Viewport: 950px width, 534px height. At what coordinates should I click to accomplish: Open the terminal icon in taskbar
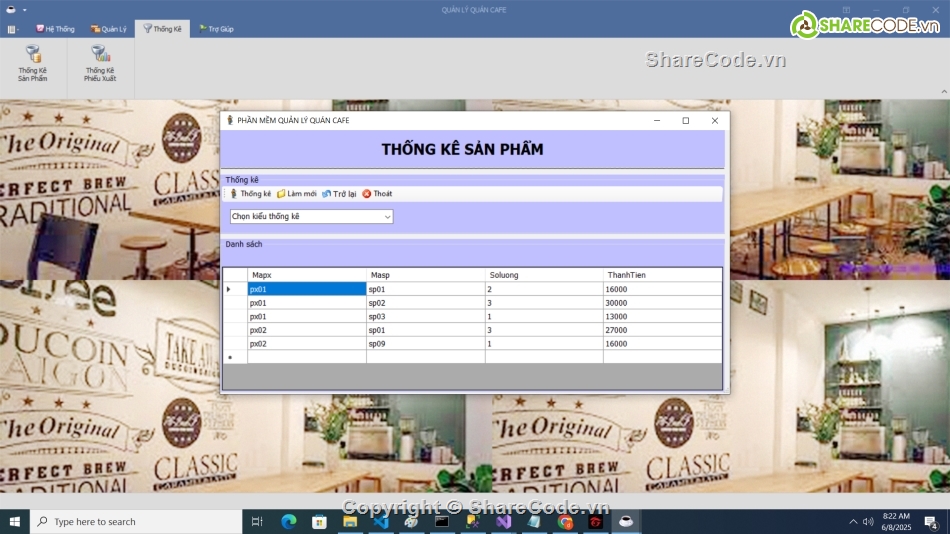[x=442, y=521]
